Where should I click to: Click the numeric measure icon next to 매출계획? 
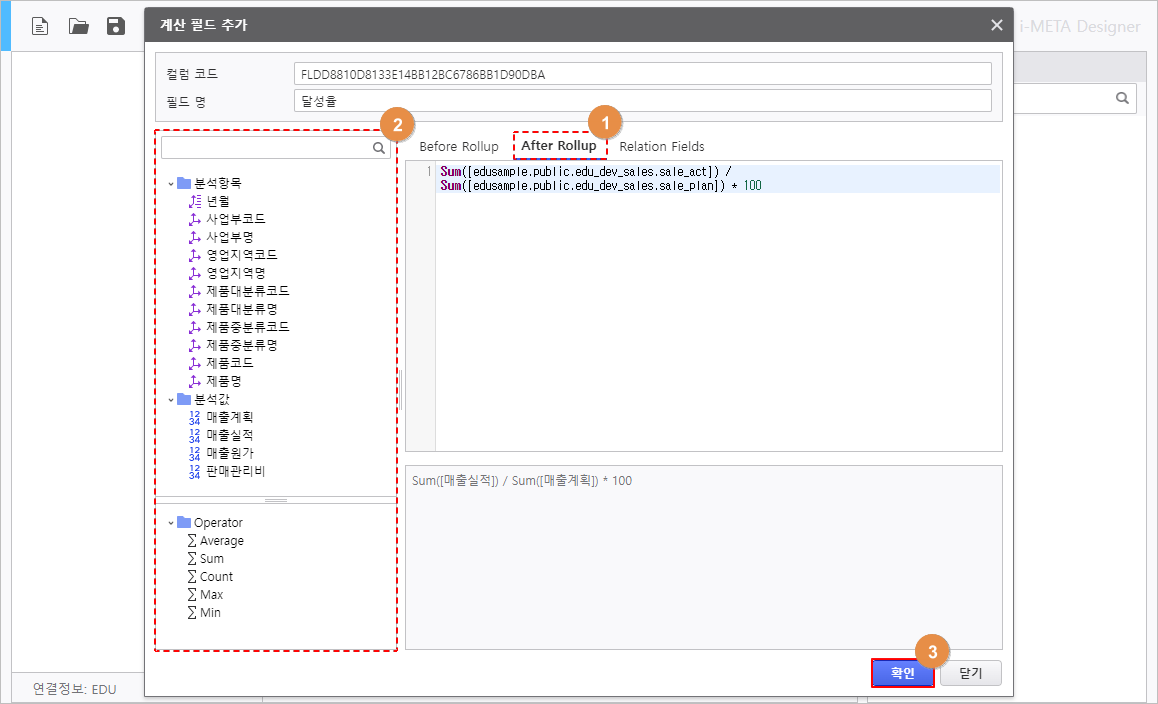point(194,417)
